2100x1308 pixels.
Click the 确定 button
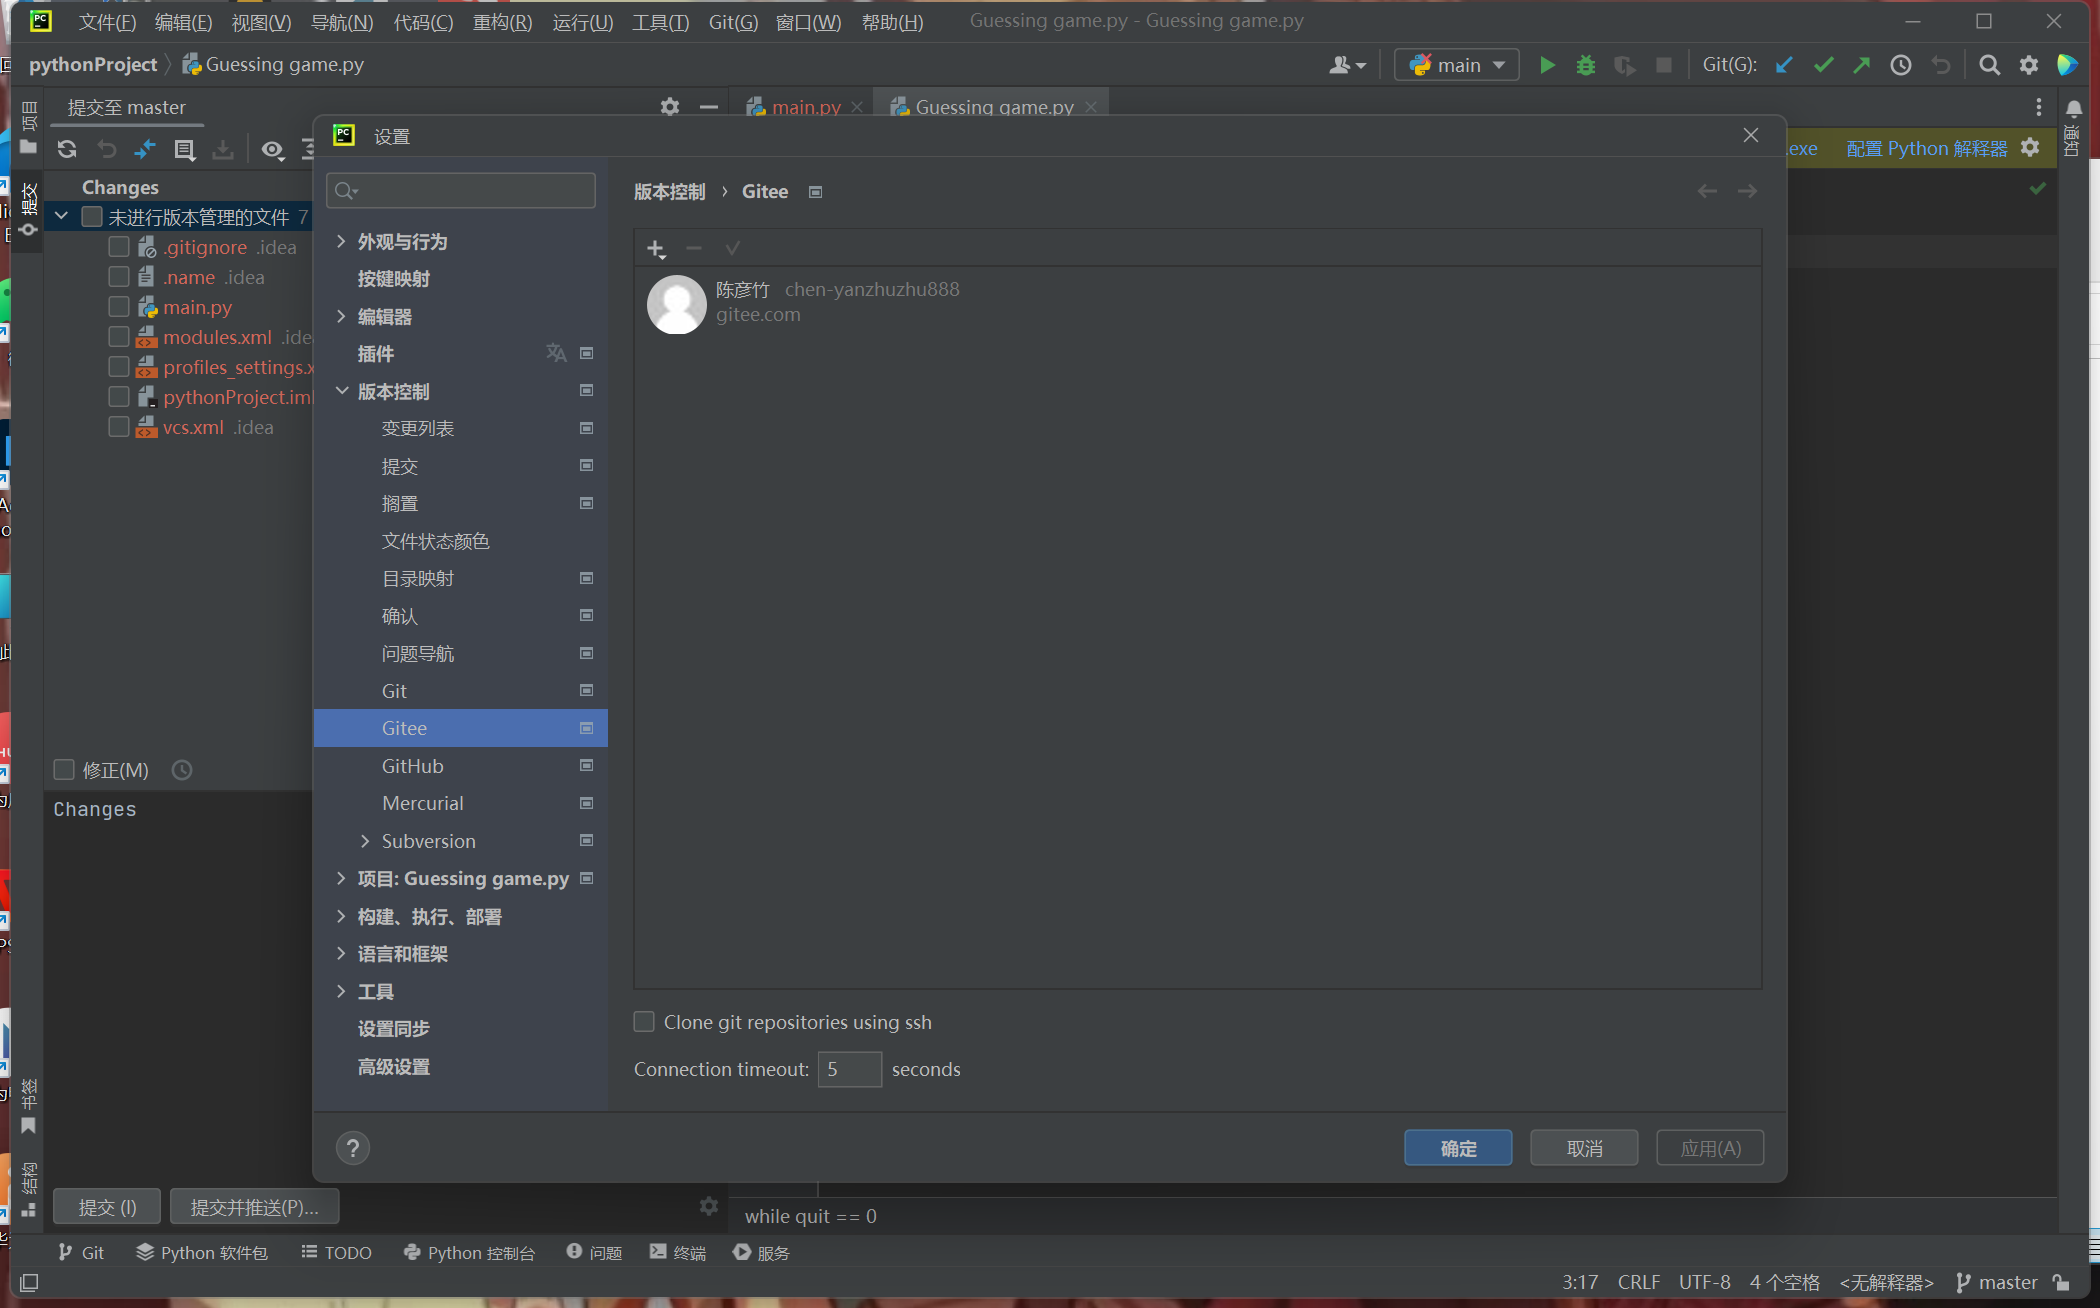(x=1457, y=1148)
